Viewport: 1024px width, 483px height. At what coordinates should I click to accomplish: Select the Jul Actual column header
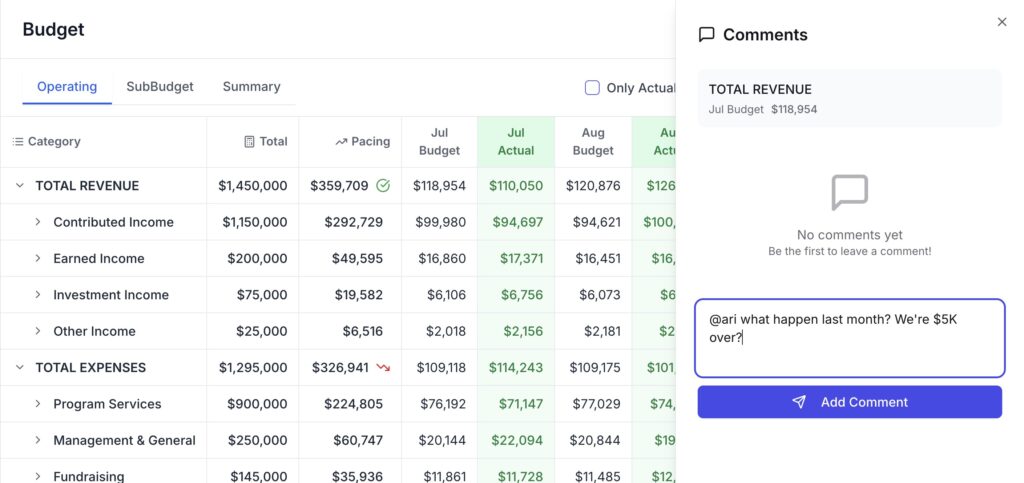coord(515,141)
